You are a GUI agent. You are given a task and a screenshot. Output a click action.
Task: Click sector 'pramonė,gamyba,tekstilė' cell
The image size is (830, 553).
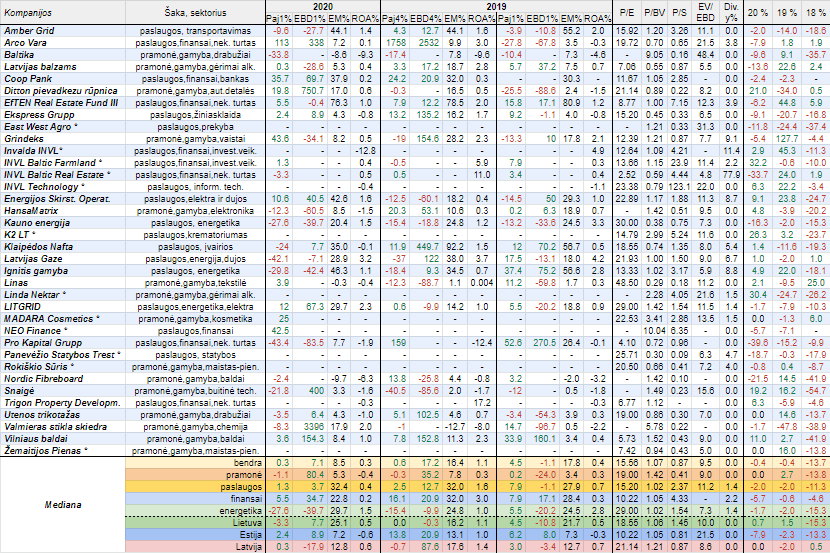tap(195, 283)
